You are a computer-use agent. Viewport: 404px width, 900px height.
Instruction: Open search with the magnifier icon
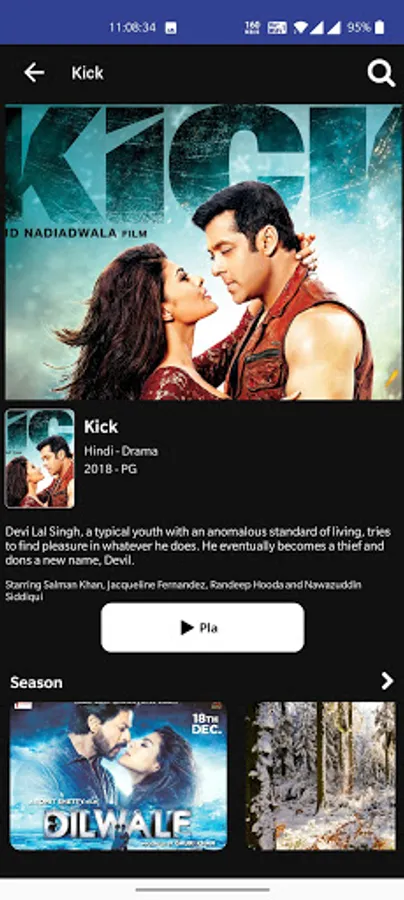pyautogui.click(x=381, y=73)
